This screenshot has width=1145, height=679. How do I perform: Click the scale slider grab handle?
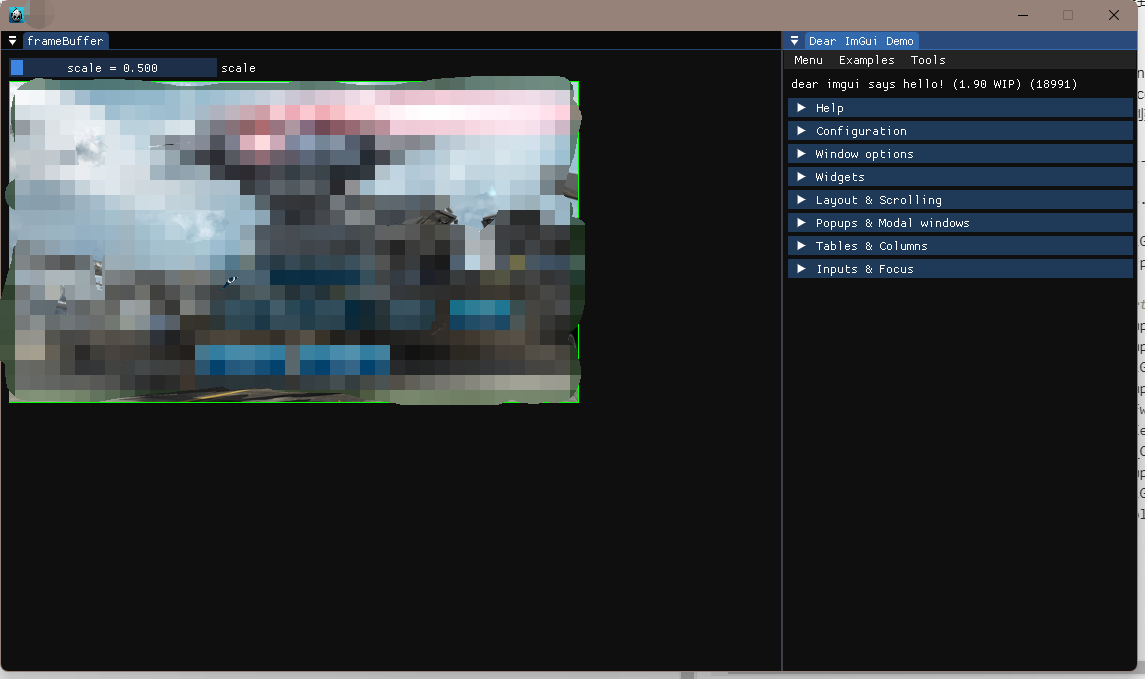(x=17, y=68)
